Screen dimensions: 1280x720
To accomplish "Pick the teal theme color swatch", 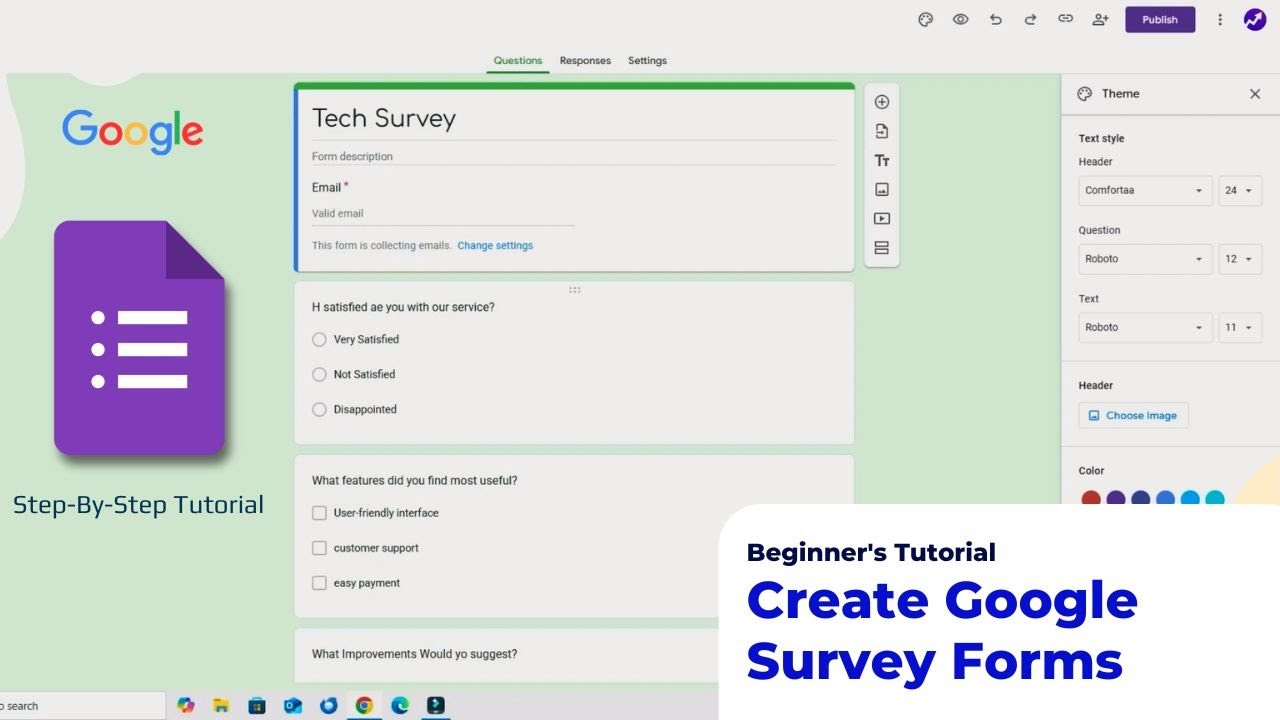I will [x=1214, y=498].
